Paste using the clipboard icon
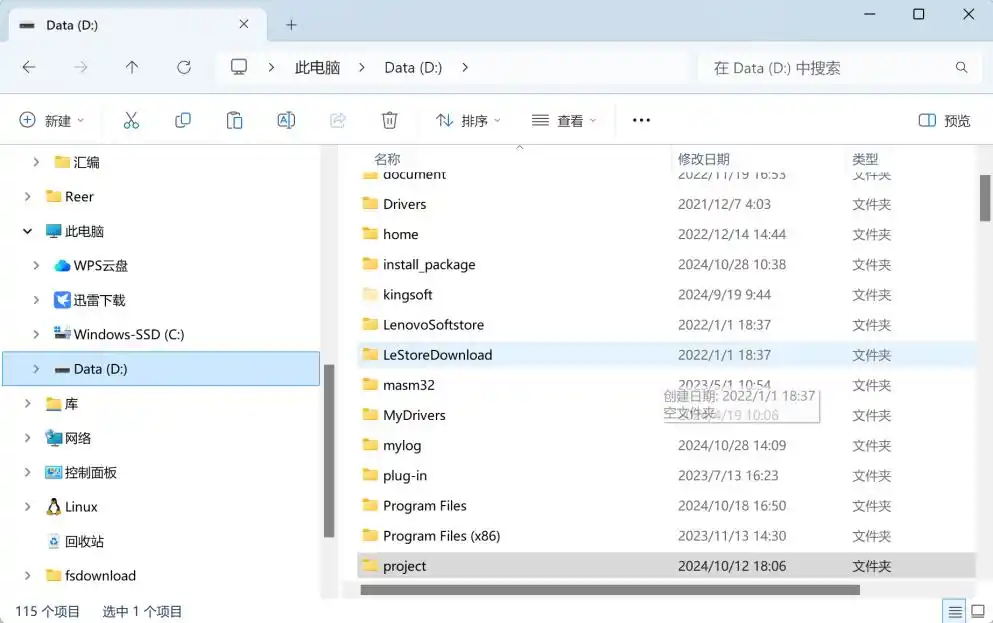Screen dimensions: 993x623 [234, 120]
